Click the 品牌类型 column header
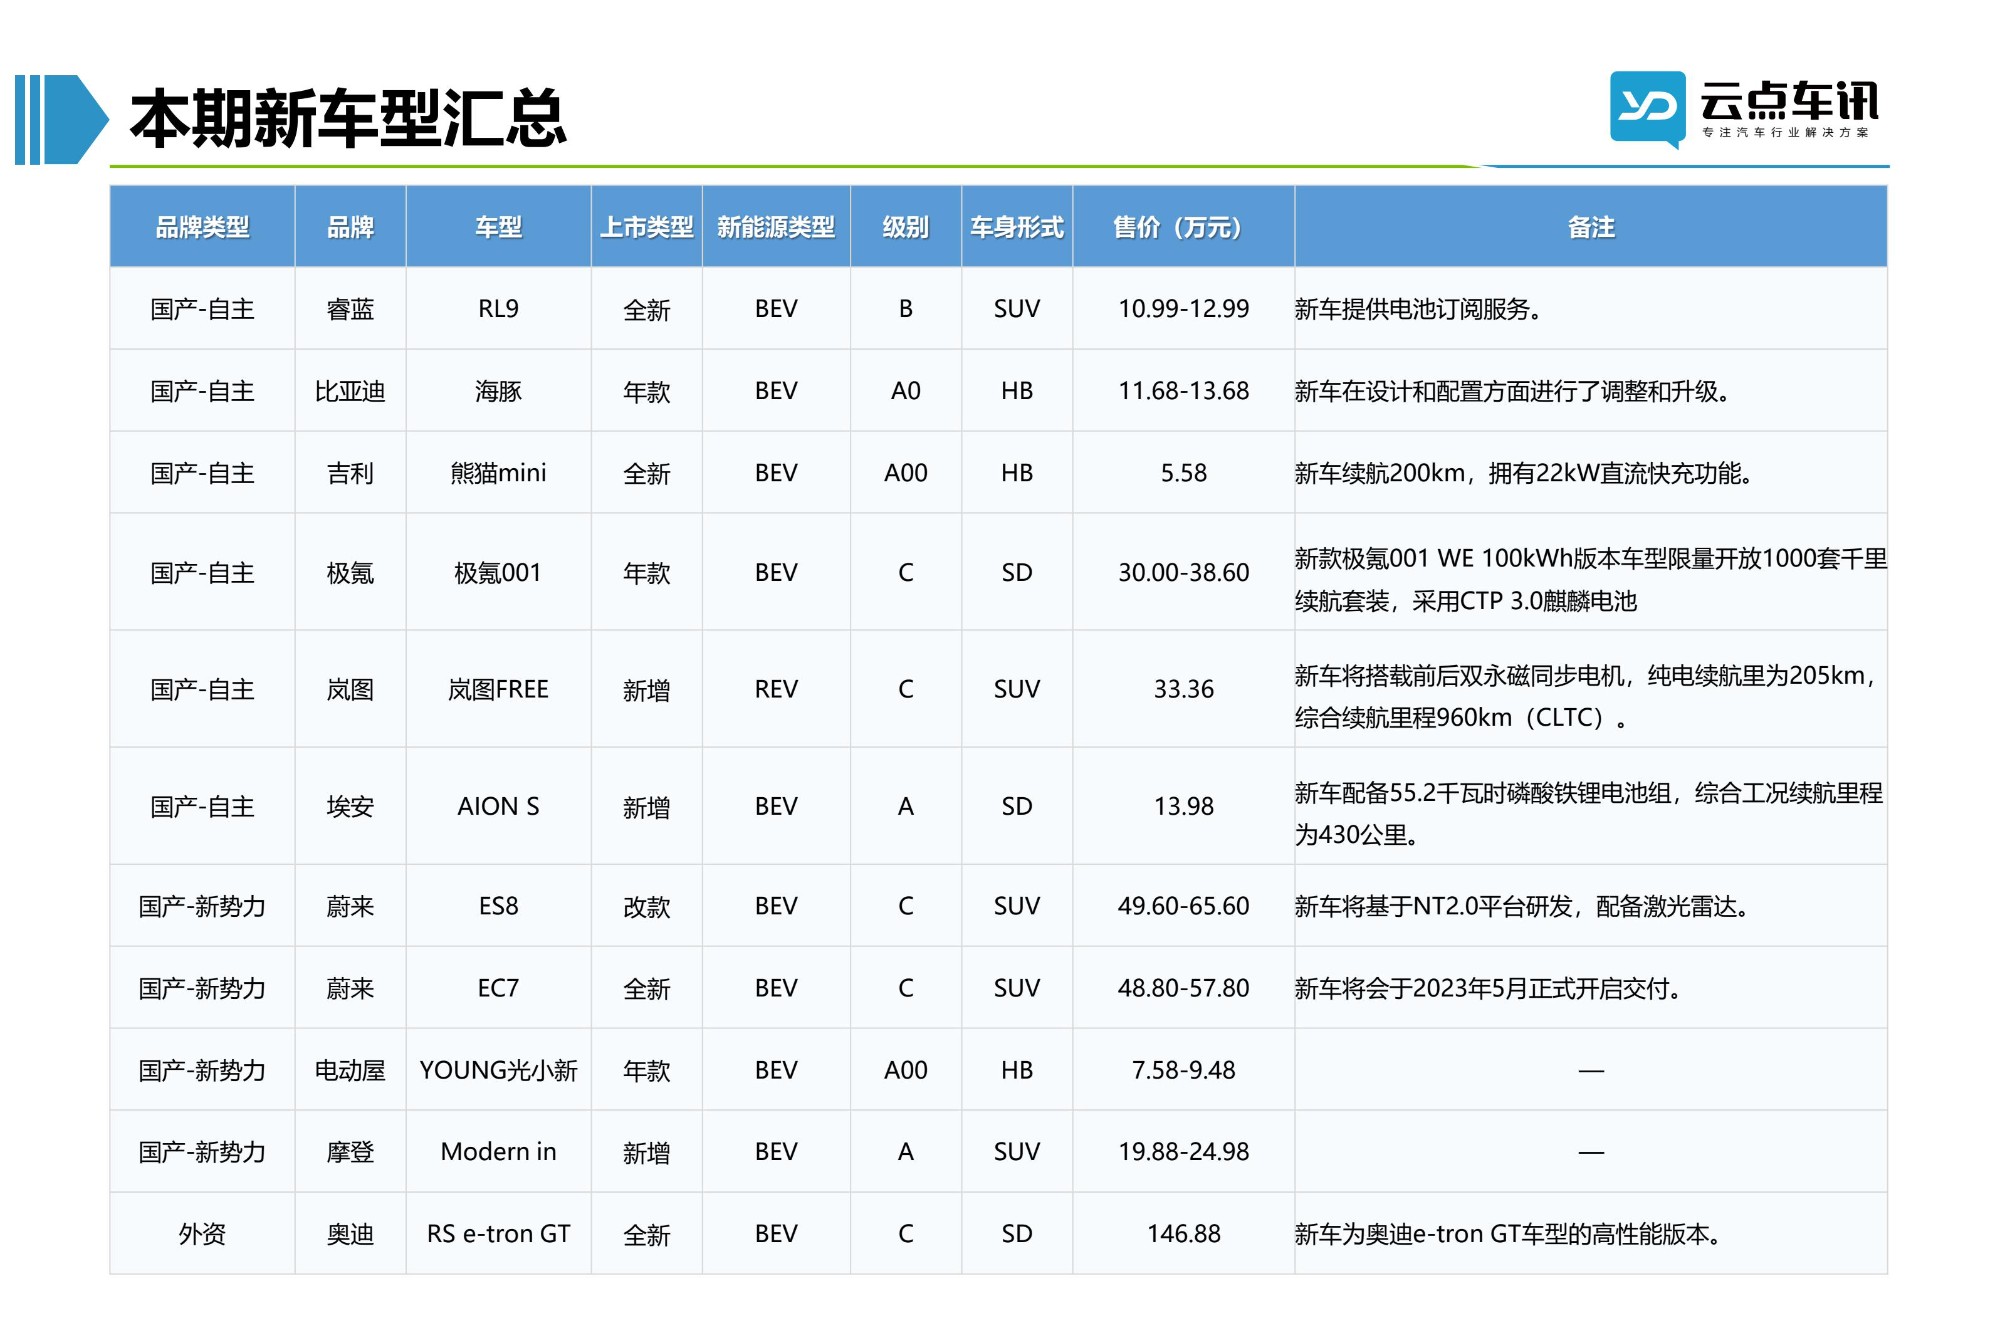Screen dimensions: 2000x1333 202,227
